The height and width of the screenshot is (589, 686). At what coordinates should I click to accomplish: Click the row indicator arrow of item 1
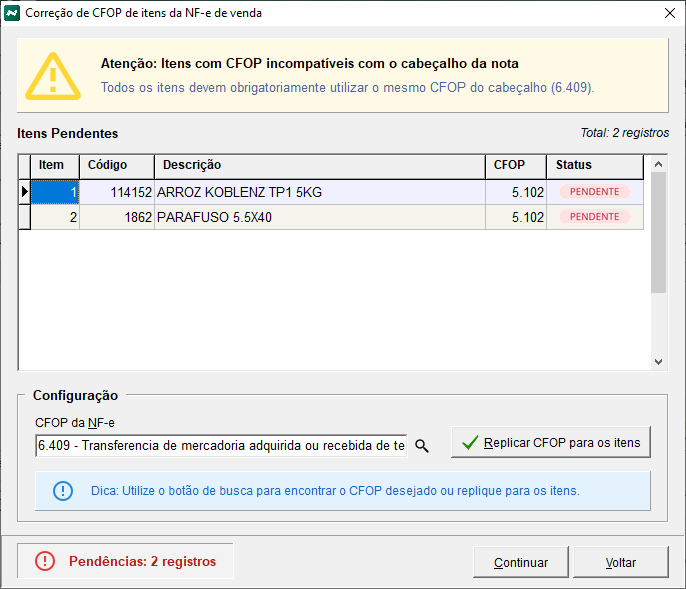[24, 192]
